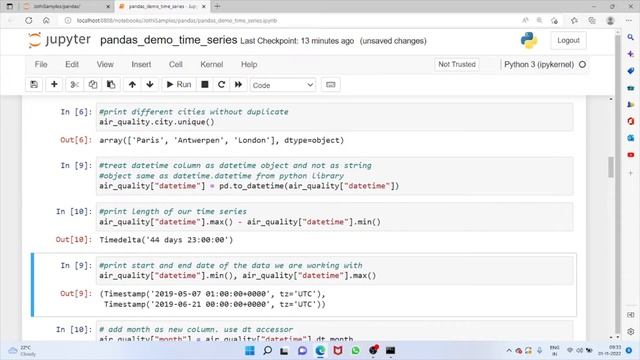Select the Timestamp '2019-06-21' output line
640x360 pixels.
[215, 304]
